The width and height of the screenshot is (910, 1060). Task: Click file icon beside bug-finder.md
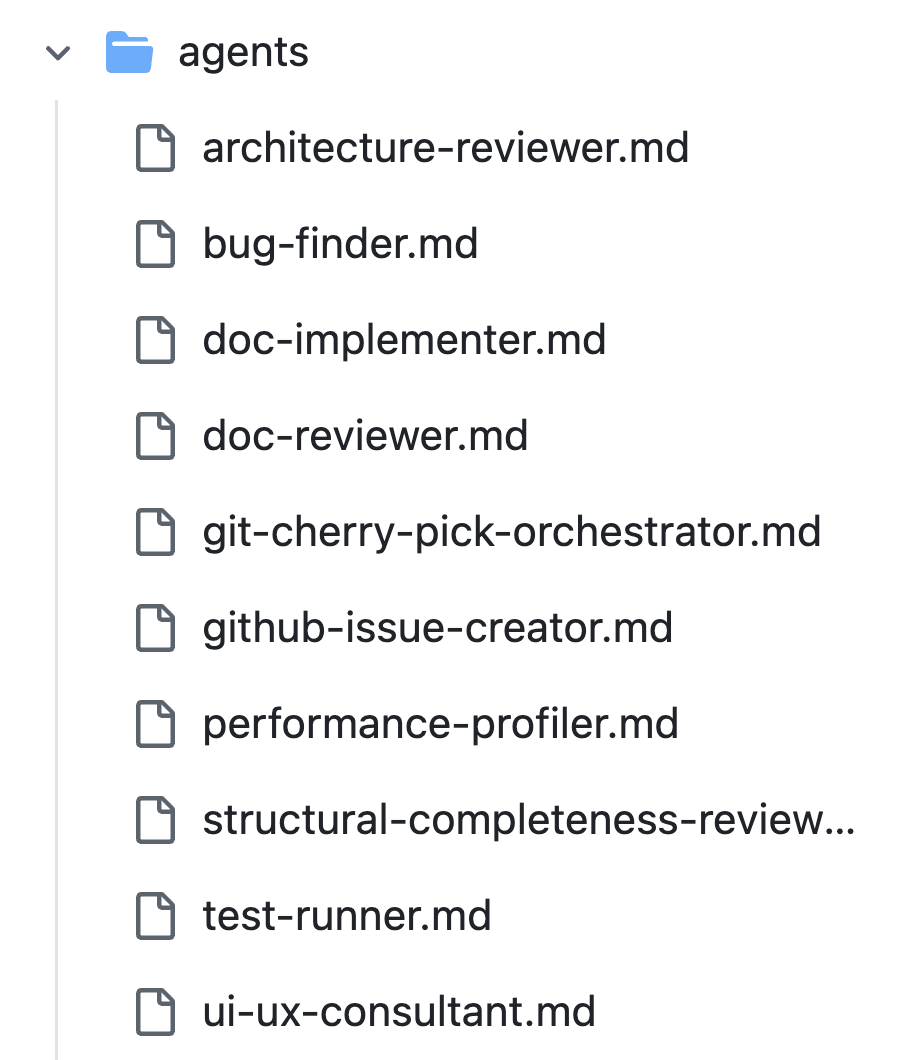[155, 245]
